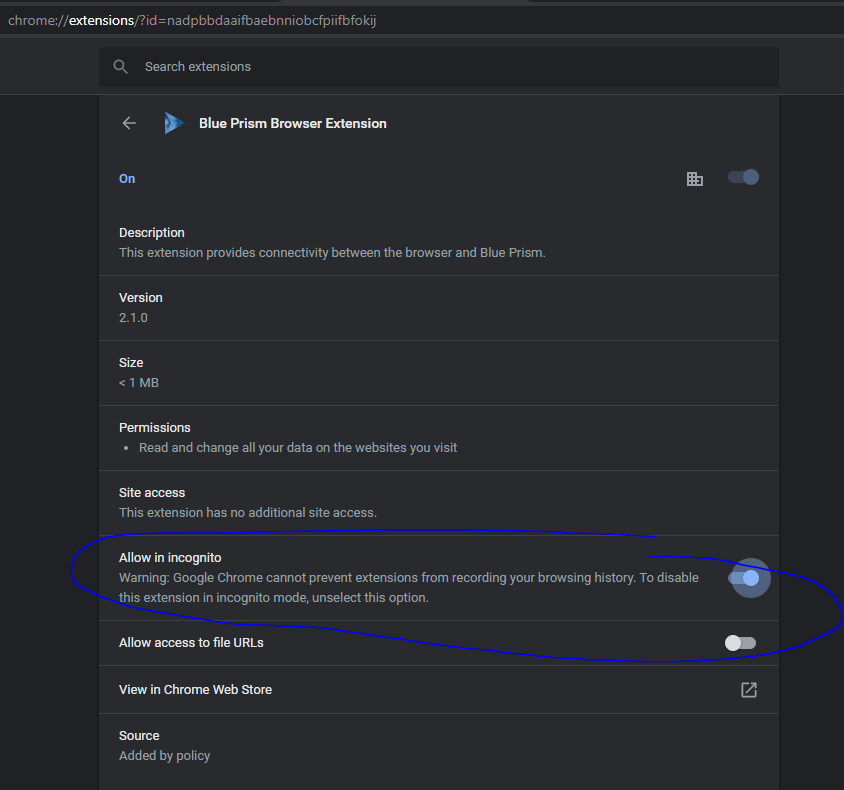
Task: Open View in Chrome Web Store
Action: pyautogui.click(x=439, y=690)
